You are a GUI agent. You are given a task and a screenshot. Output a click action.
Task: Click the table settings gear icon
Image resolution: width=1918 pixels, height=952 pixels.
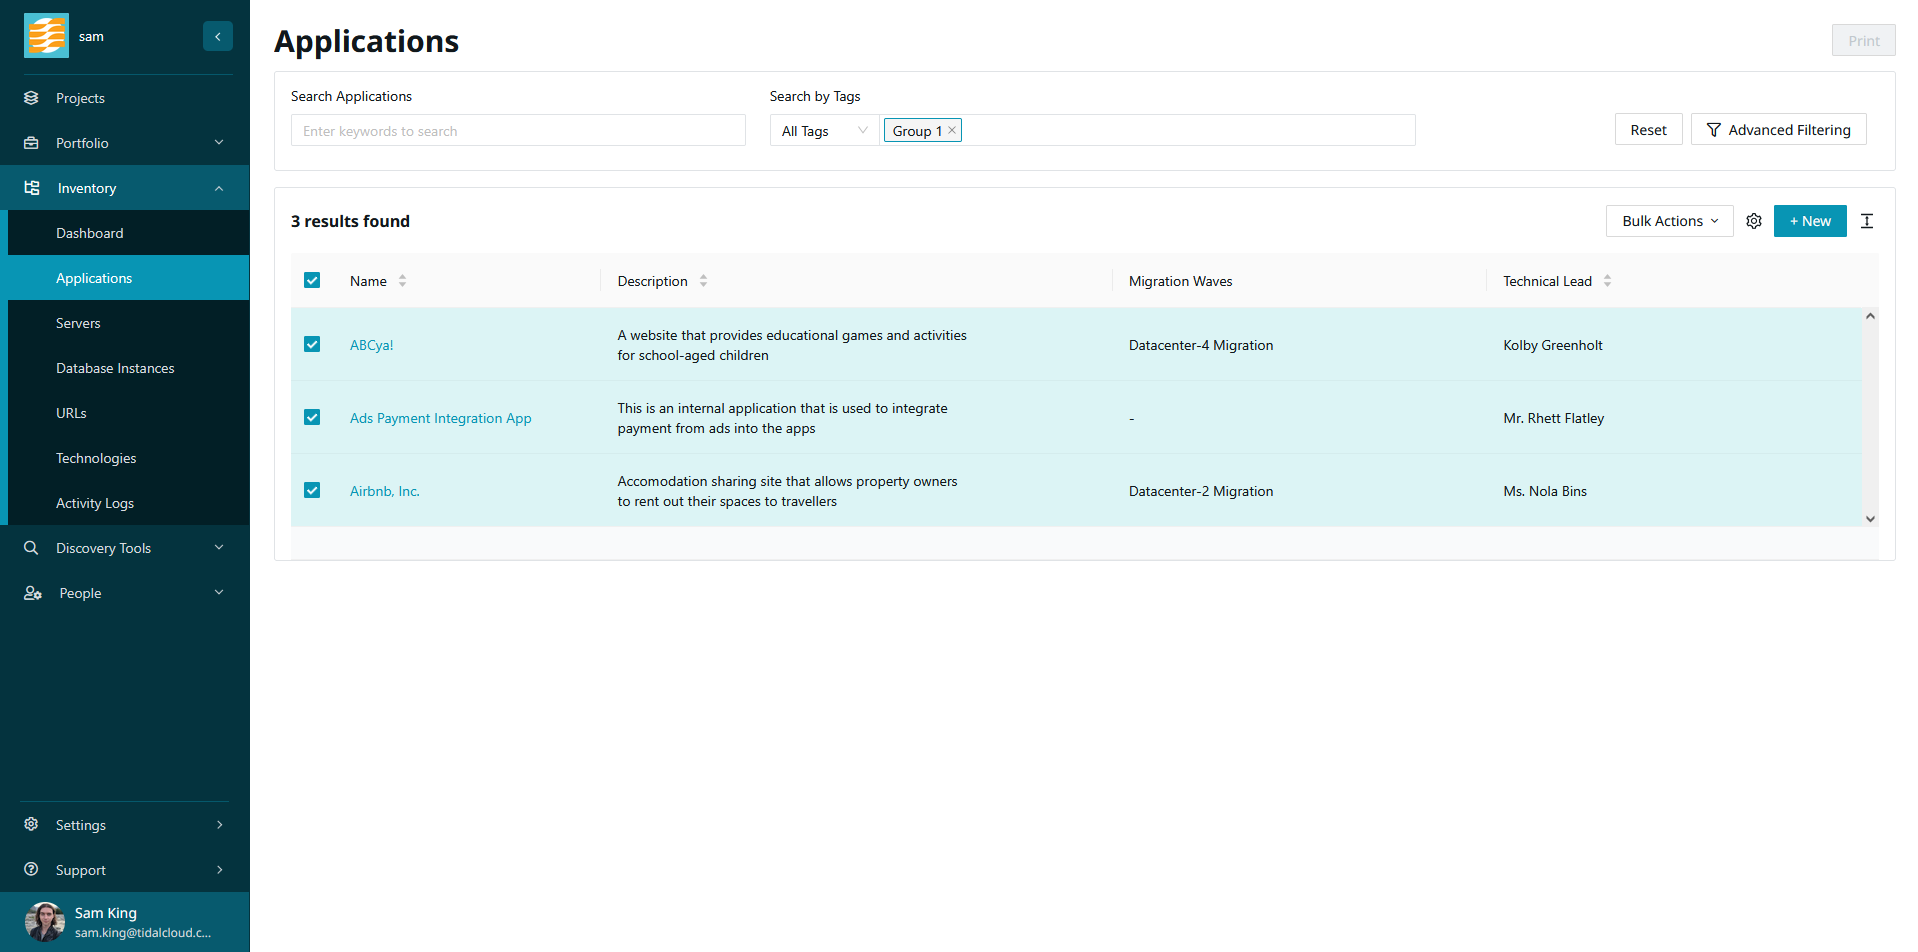[x=1753, y=221]
